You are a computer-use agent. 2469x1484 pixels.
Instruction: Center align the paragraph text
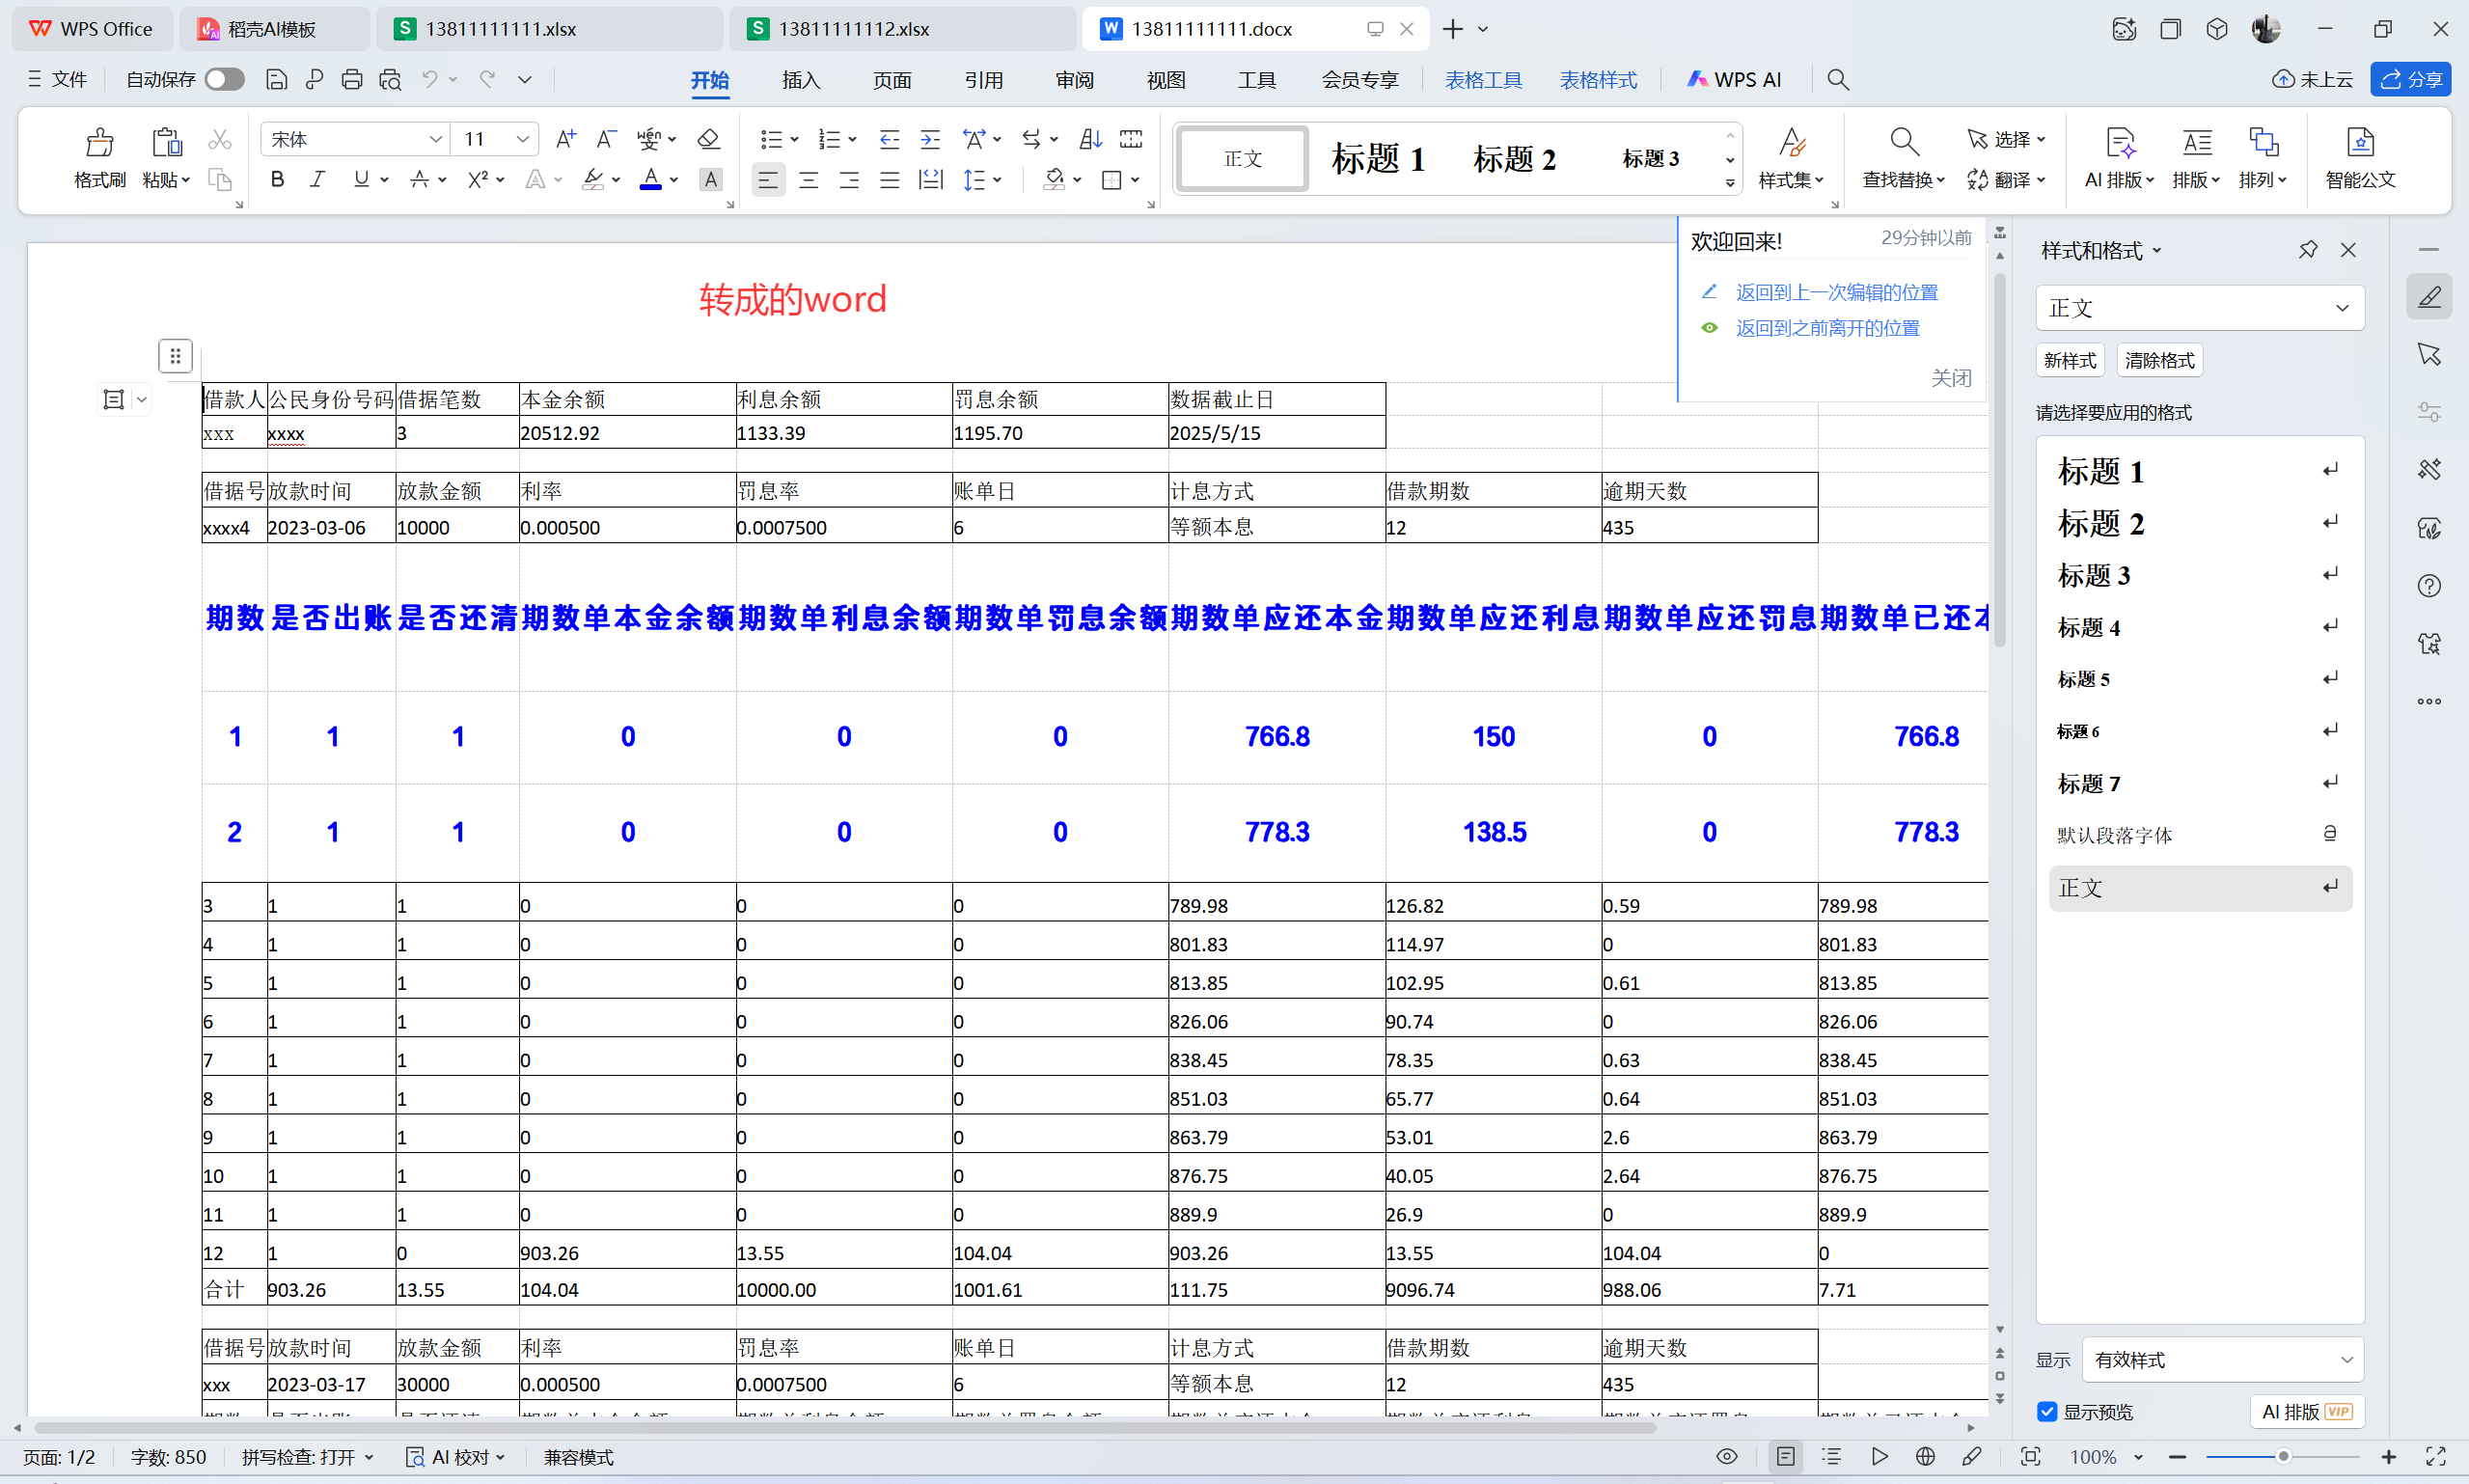pyautogui.click(x=808, y=180)
